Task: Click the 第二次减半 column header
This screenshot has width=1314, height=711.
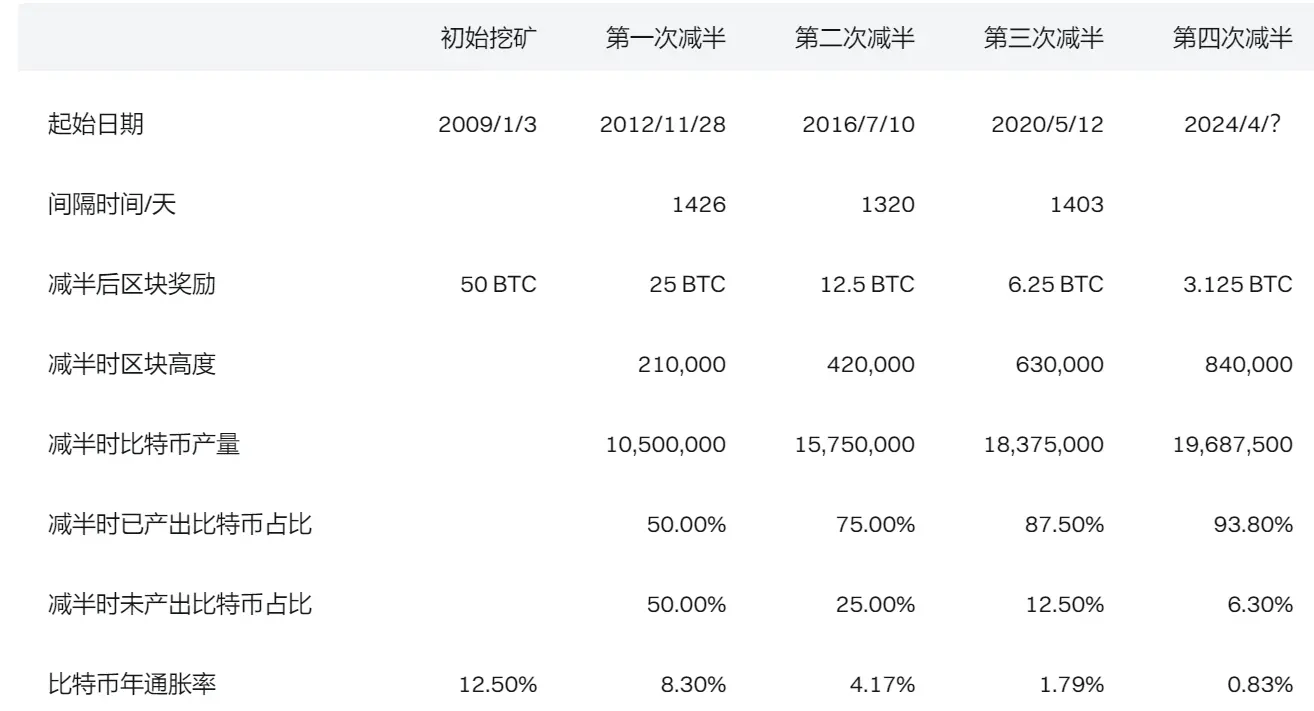Action: point(854,39)
